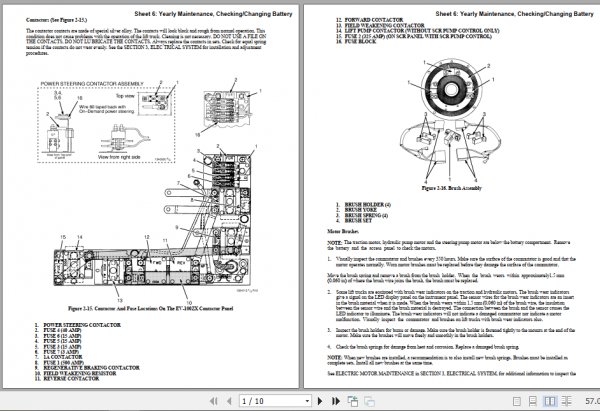Select the two-page facing layout
The image size is (600, 411).
pyautogui.click(x=550, y=401)
